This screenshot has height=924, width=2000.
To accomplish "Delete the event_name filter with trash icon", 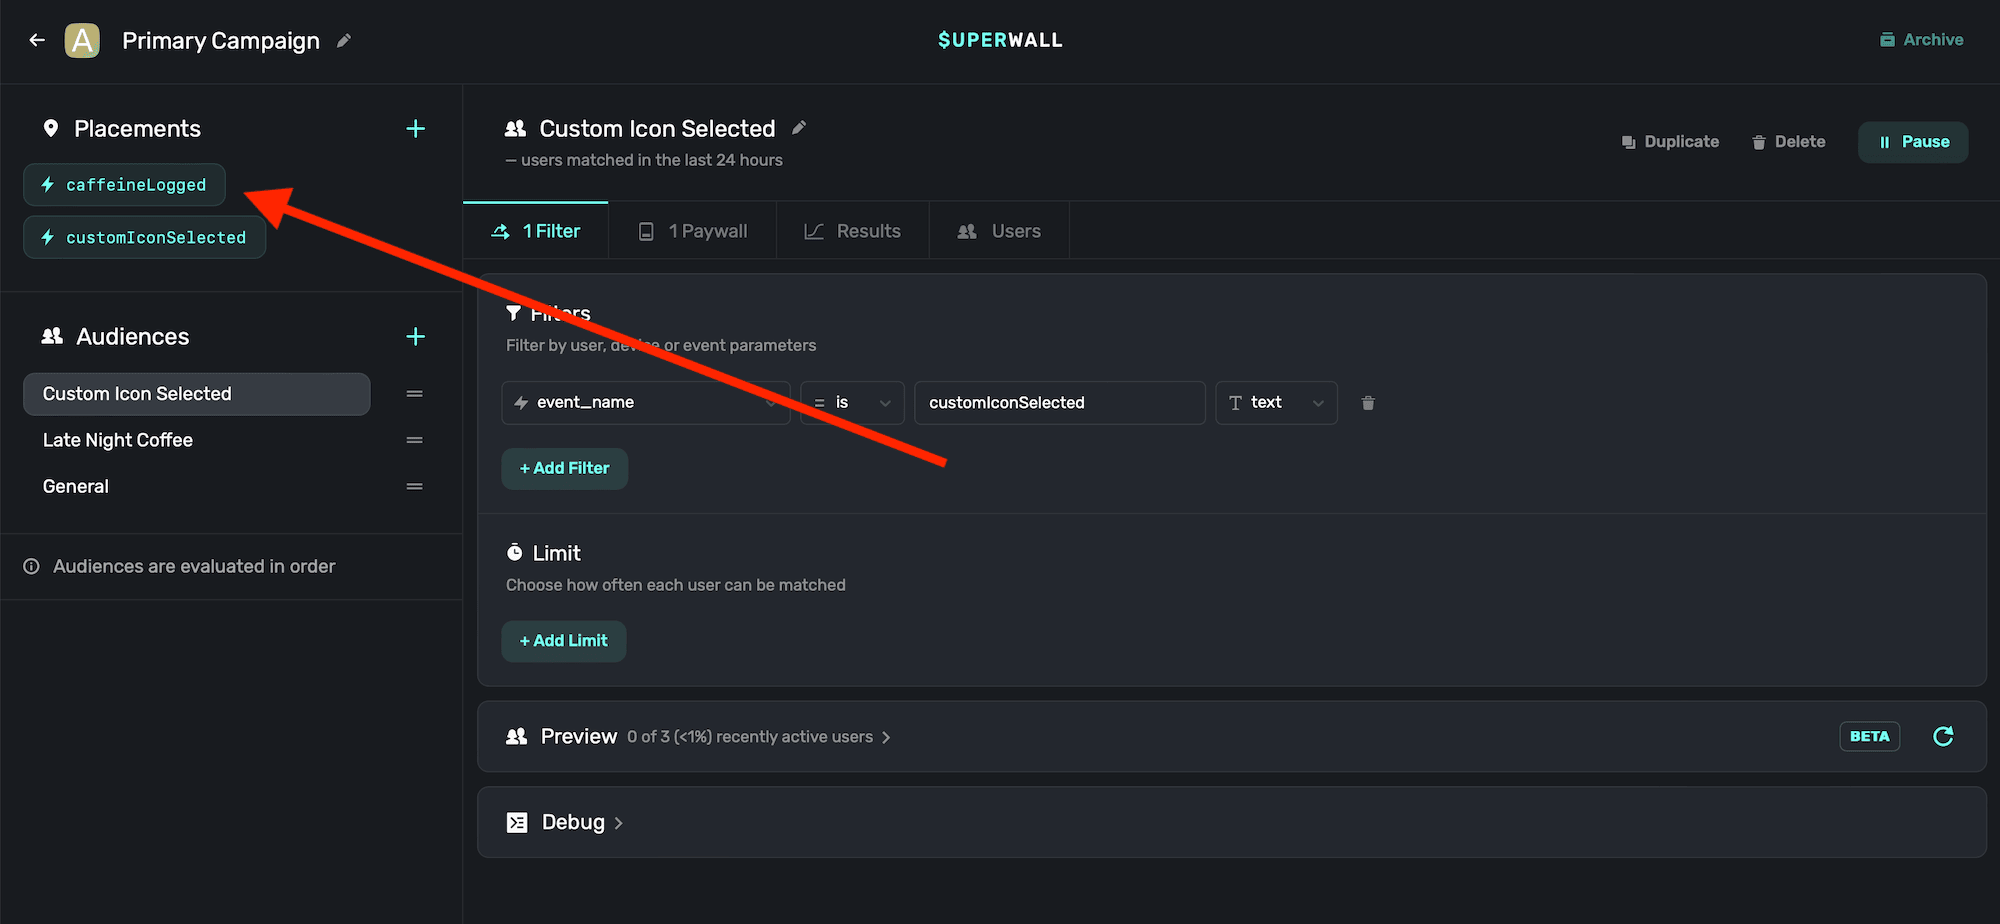I will pyautogui.click(x=1367, y=403).
